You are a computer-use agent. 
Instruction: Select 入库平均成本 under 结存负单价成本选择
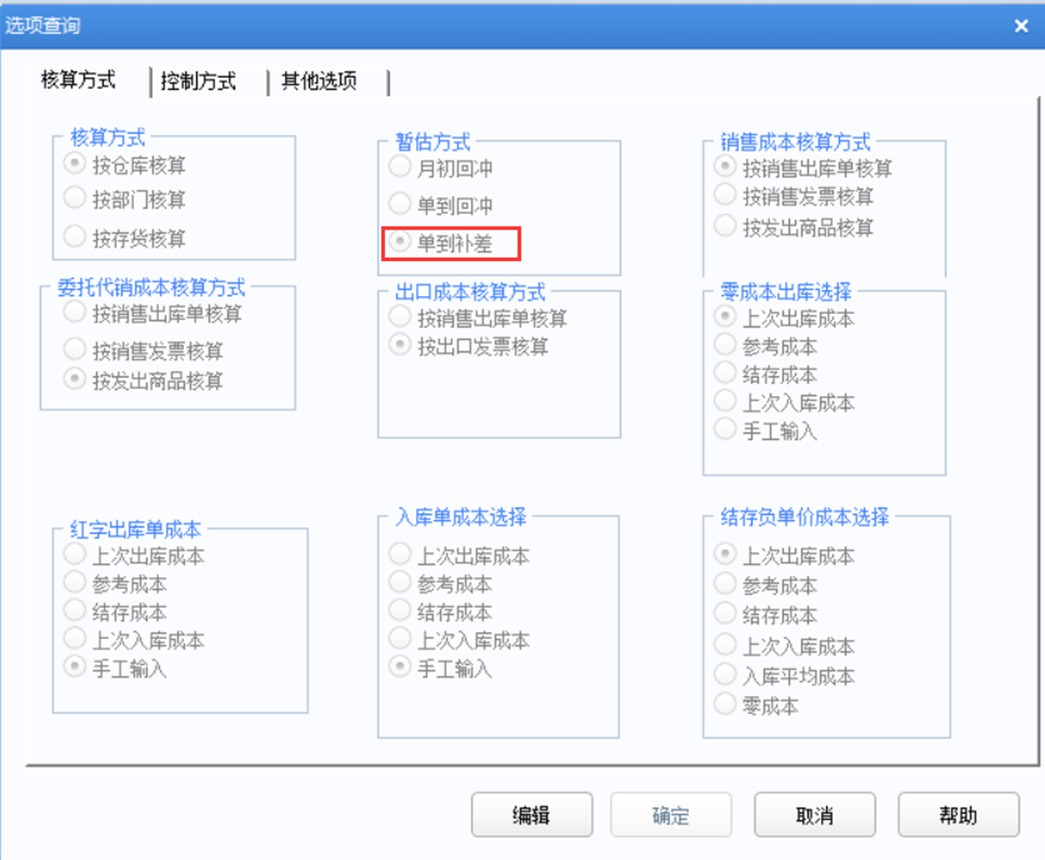point(726,675)
